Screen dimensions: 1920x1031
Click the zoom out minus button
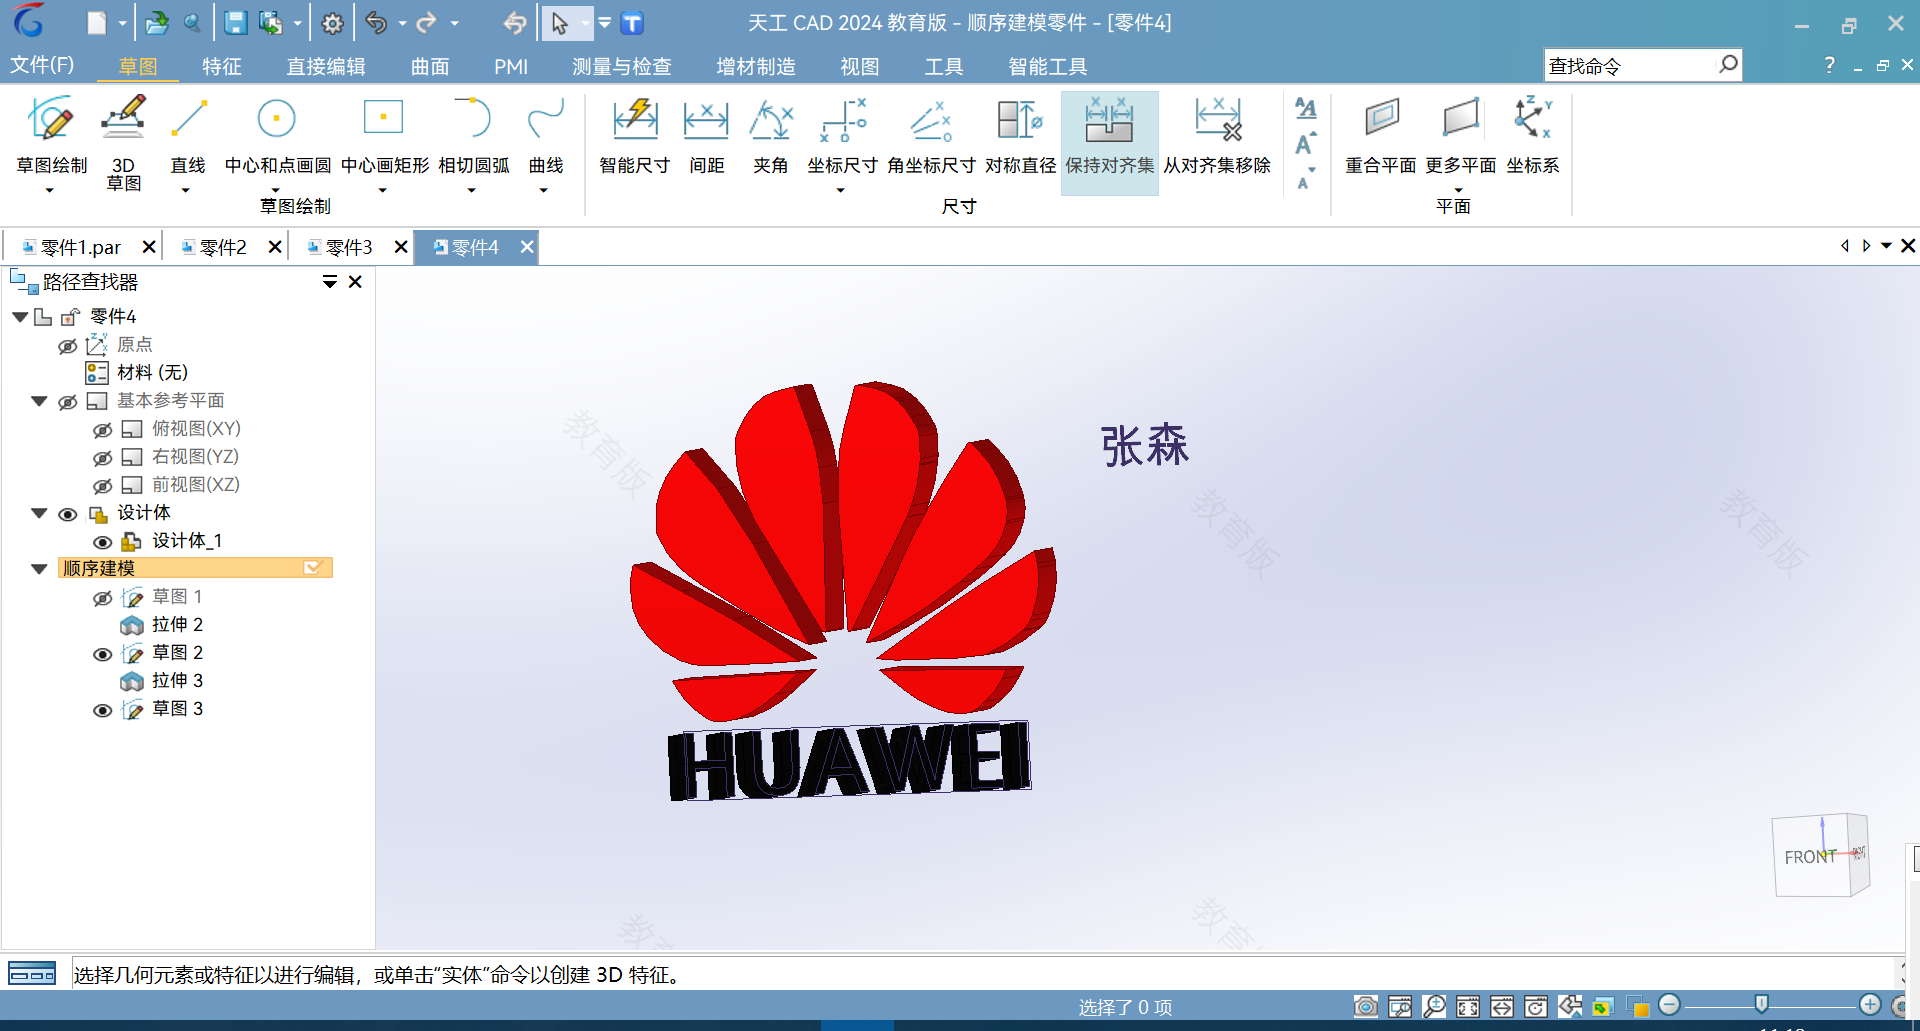point(1669,1004)
